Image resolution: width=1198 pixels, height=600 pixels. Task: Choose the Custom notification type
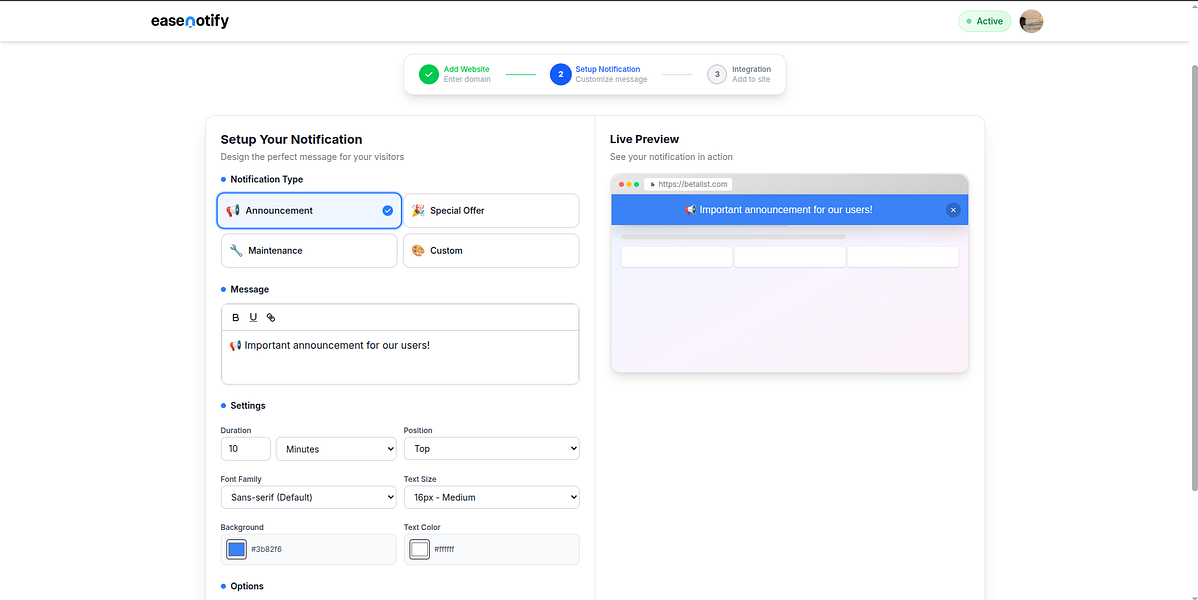pos(490,251)
